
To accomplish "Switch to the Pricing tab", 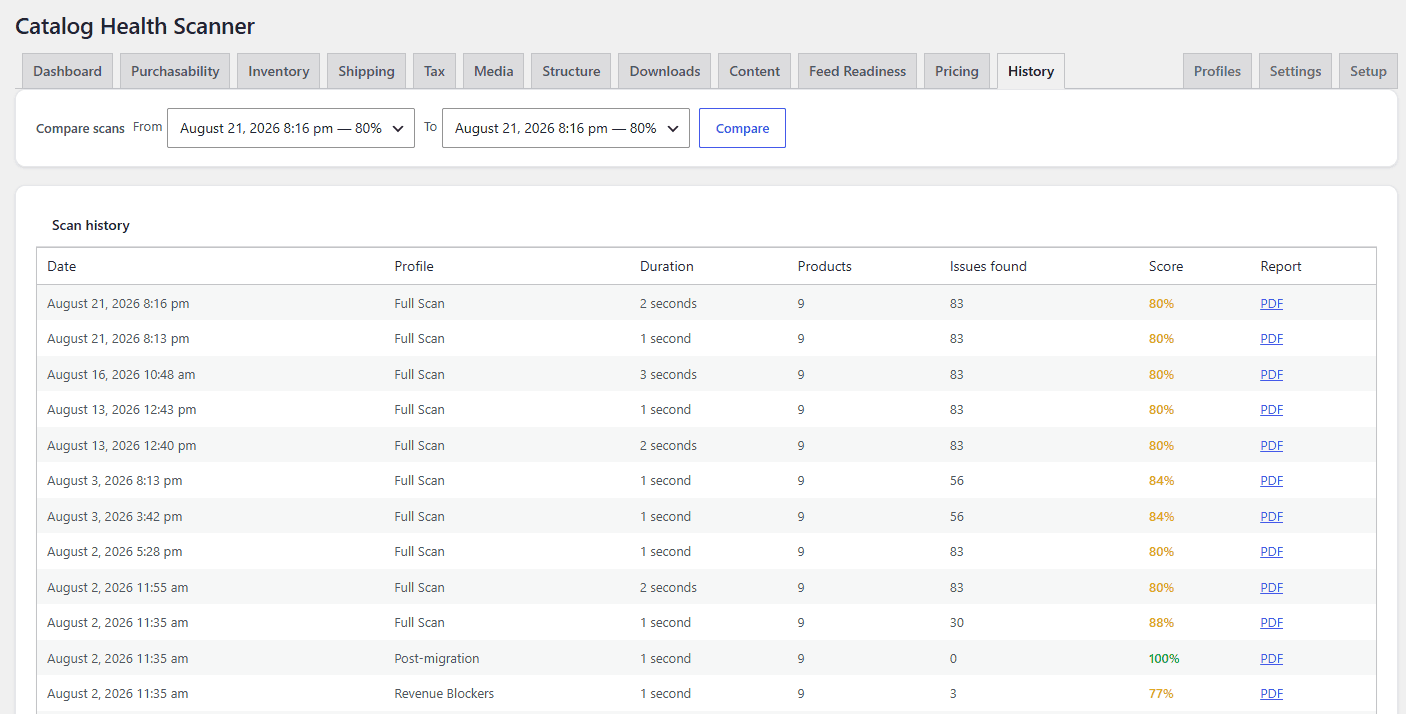I will [957, 71].
